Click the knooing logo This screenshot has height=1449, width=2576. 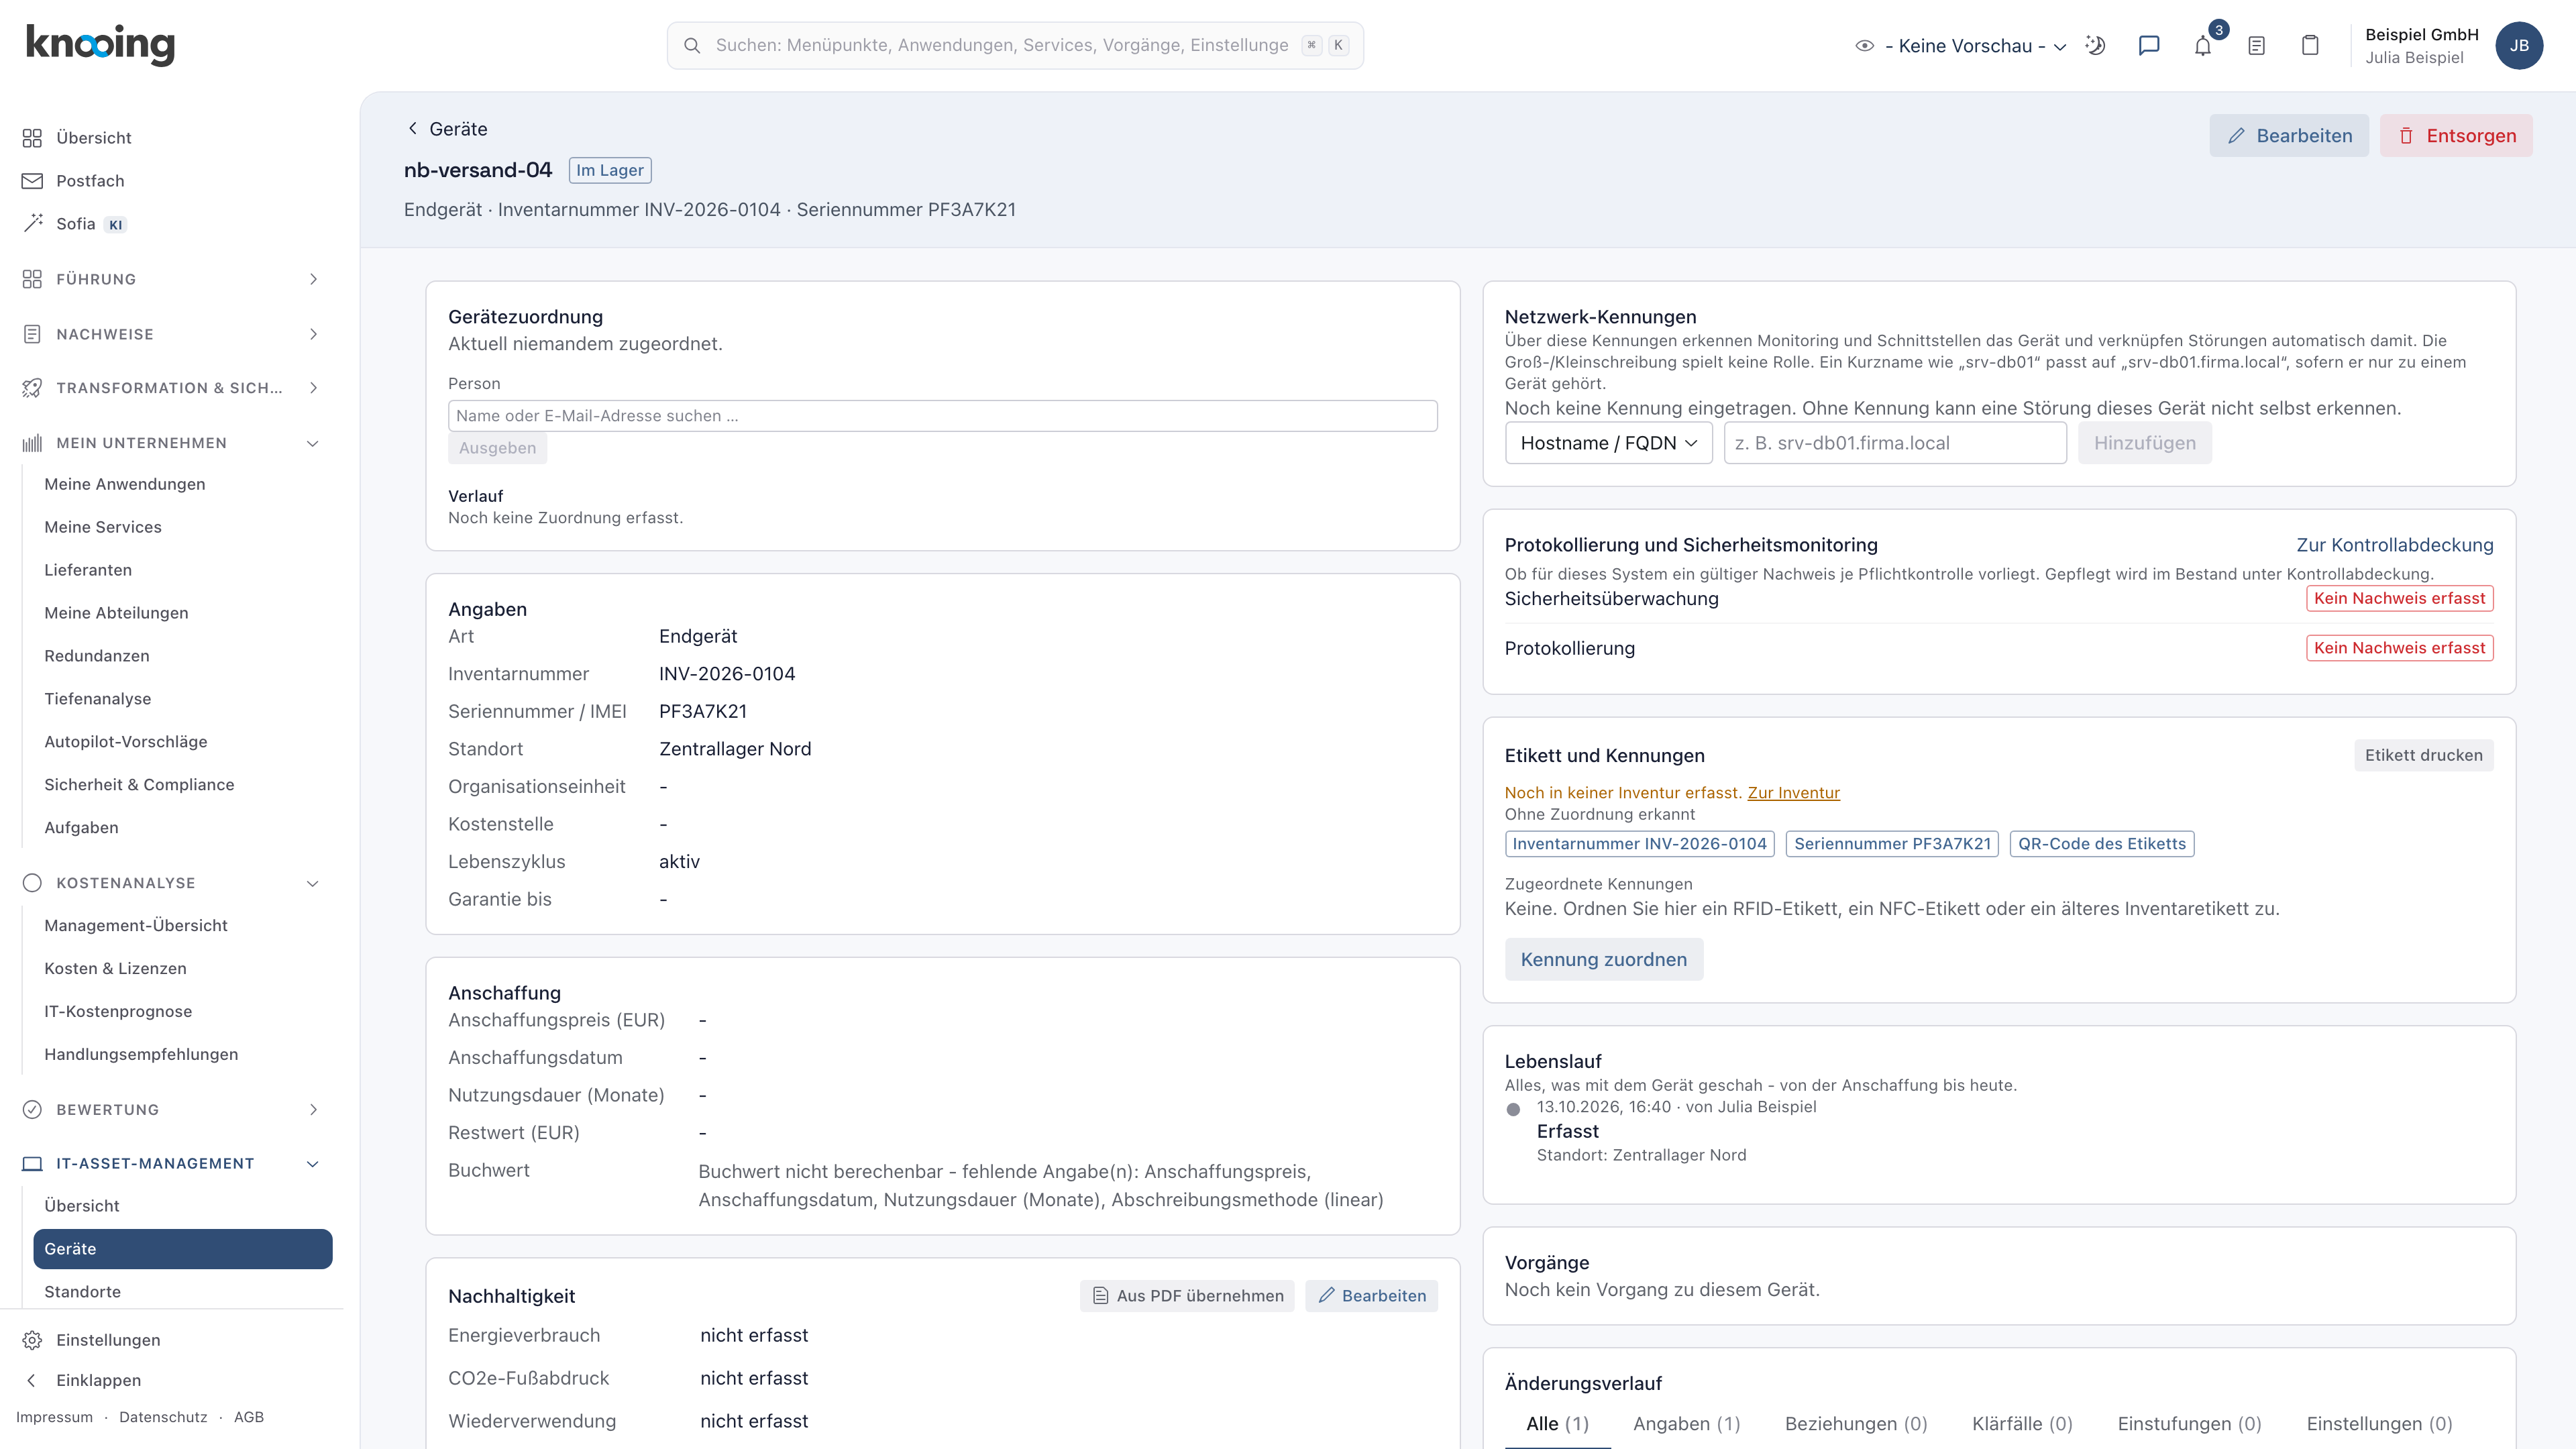[100, 44]
